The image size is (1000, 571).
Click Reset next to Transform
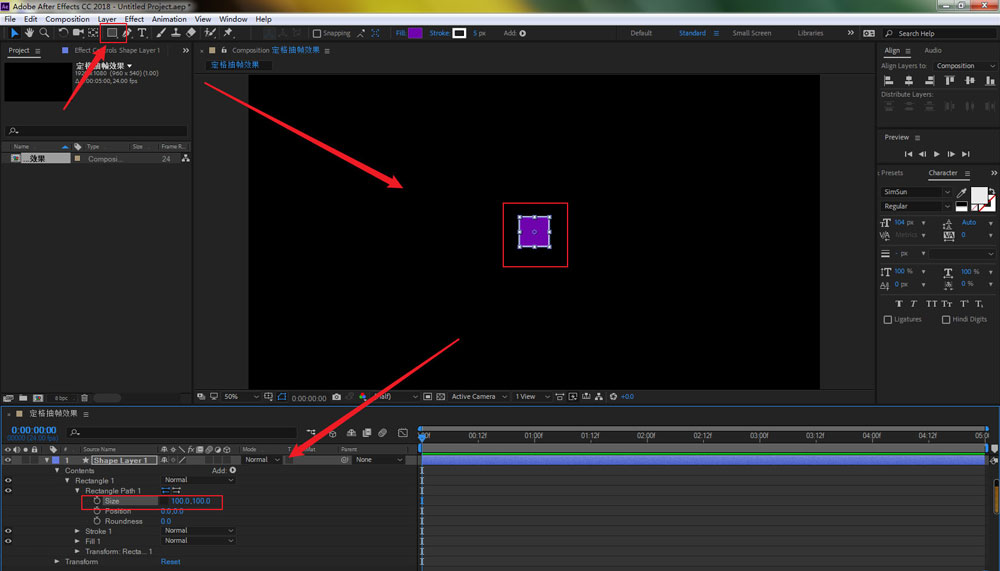tap(171, 562)
